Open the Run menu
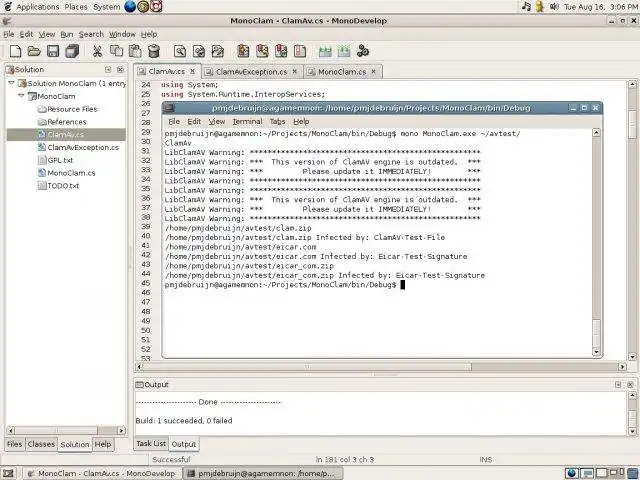This screenshot has width=640, height=480. click(67, 34)
